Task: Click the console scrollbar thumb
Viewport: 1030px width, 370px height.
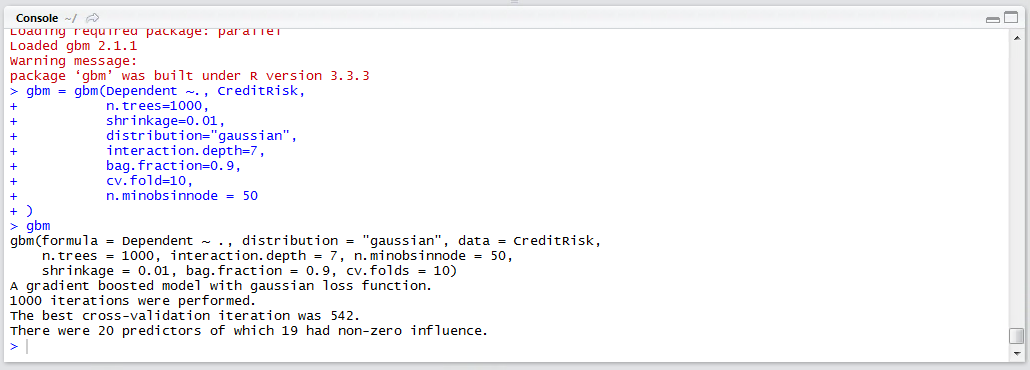Action: 1016,336
